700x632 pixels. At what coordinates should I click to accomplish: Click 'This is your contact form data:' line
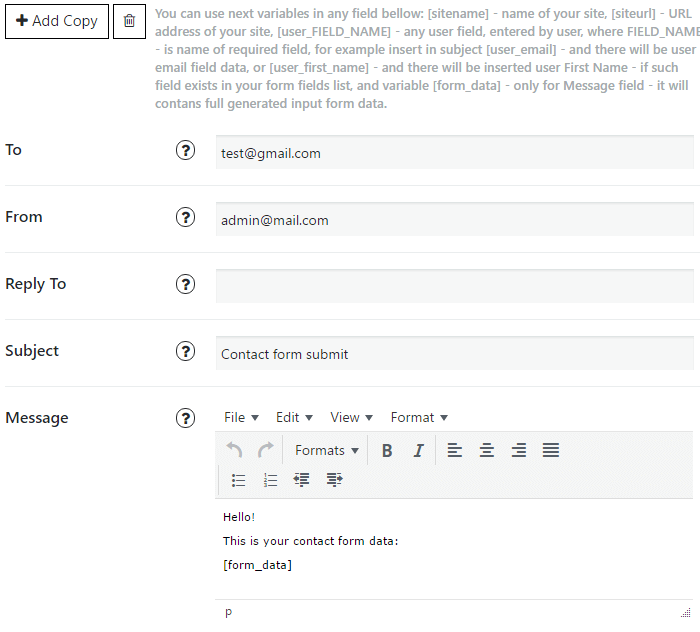coord(310,541)
